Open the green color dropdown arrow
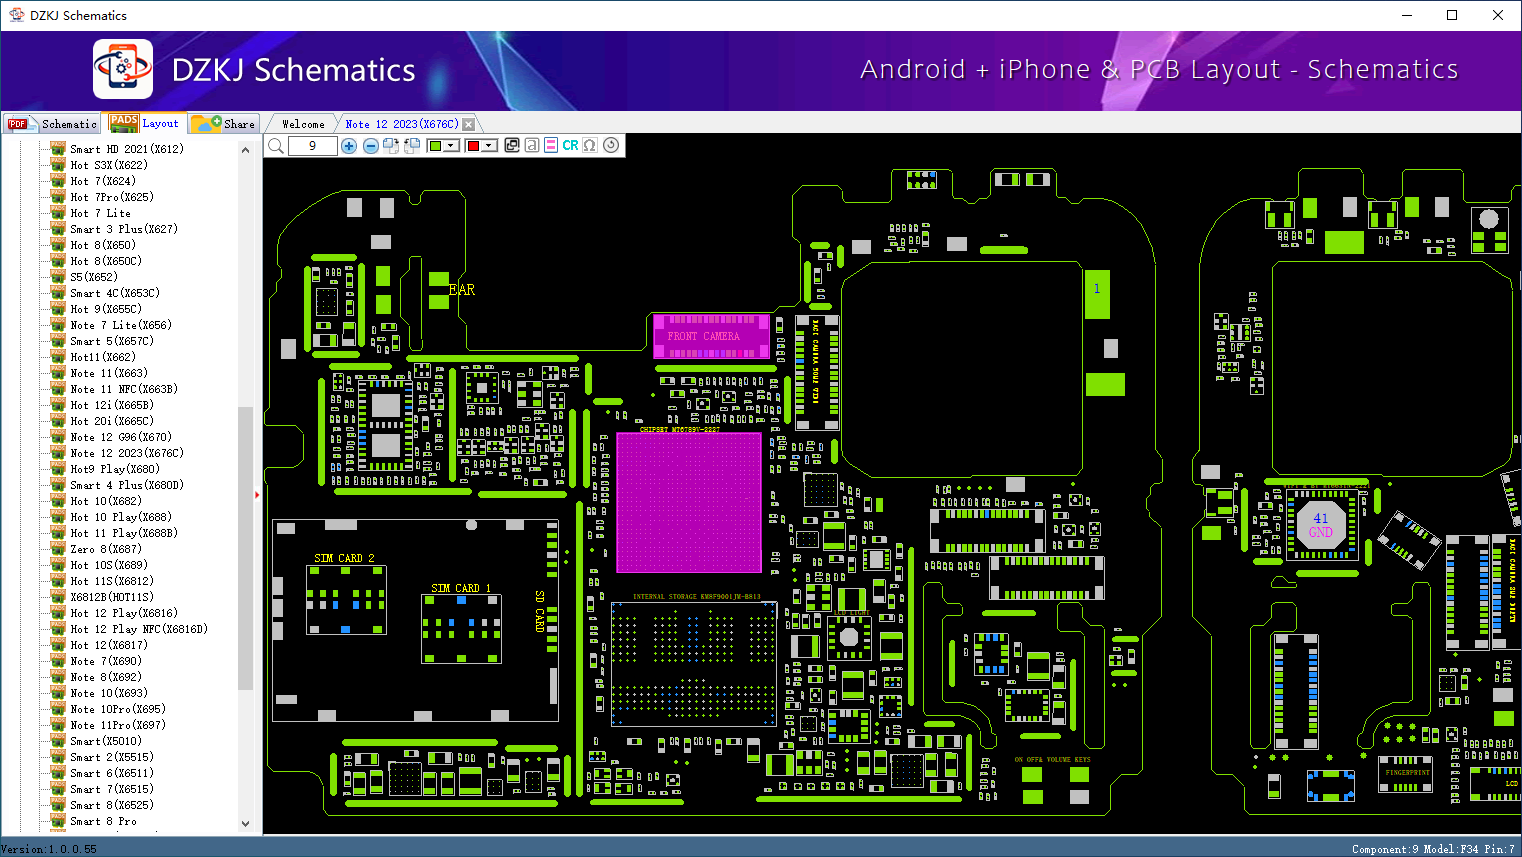The height and width of the screenshot is (857, 1522). click(x=452, y=146)
